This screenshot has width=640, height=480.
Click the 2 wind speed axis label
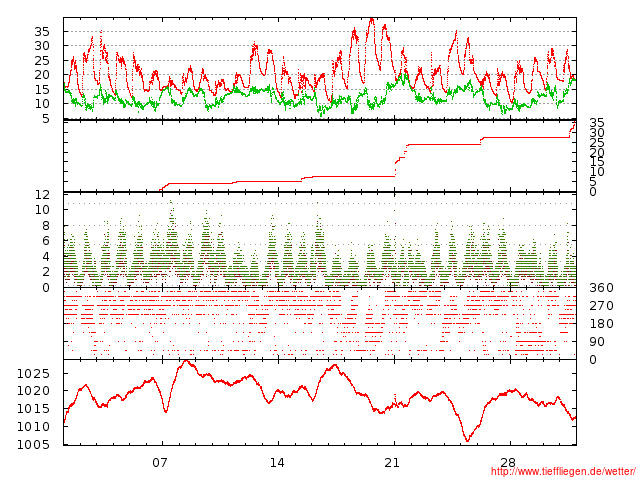tap(46, 272)
